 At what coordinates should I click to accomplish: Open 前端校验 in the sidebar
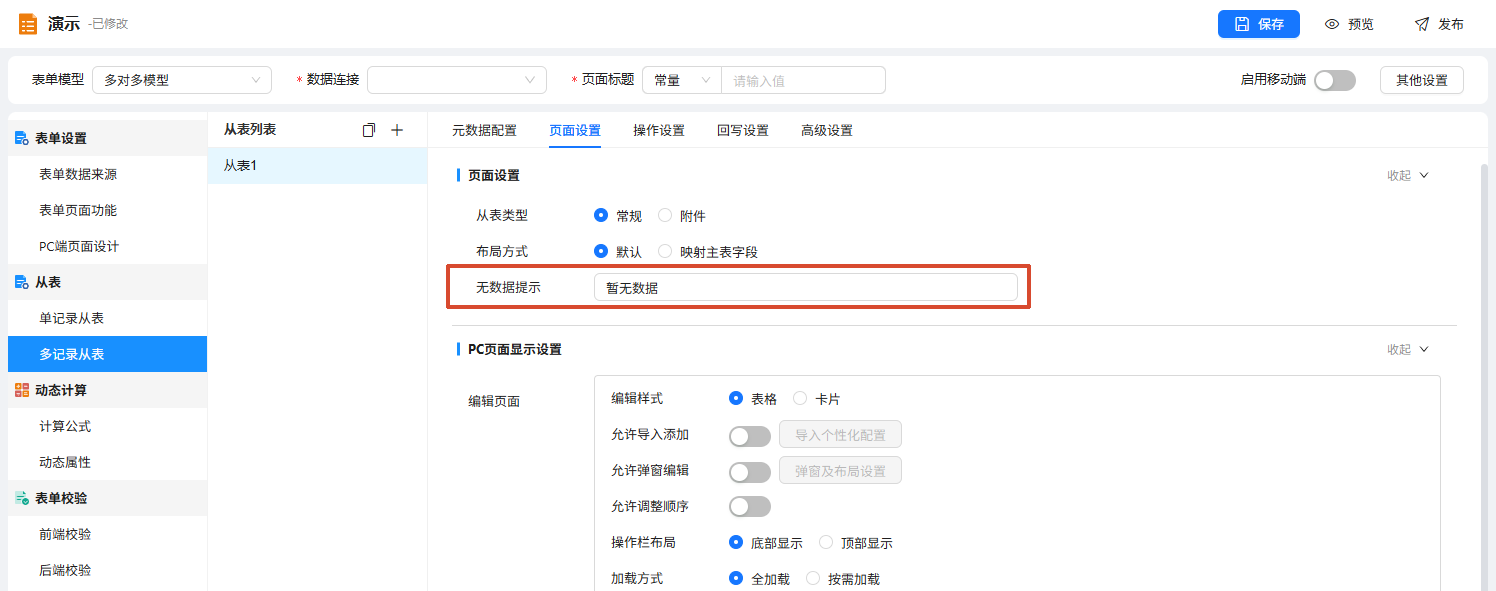107,534
